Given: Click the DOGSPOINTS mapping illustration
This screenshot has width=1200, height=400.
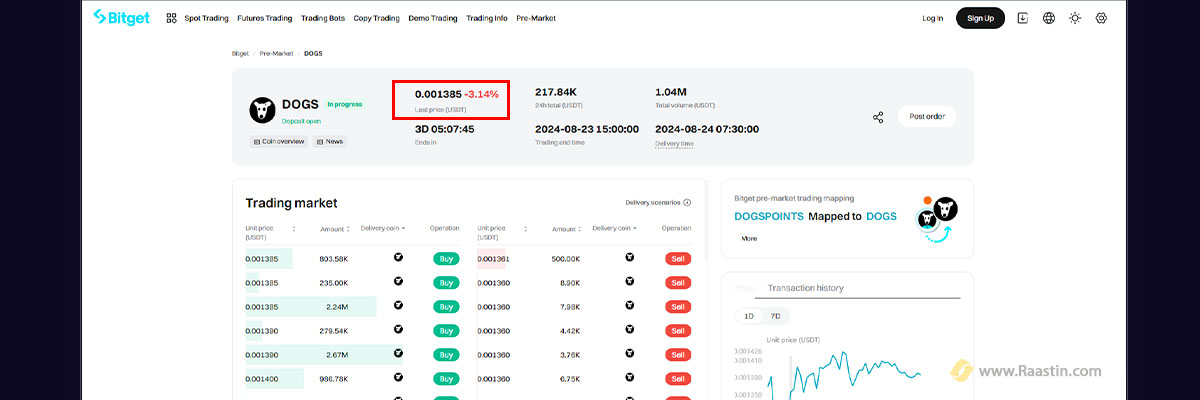Looking at the screenshot, I should pos(937,220).
